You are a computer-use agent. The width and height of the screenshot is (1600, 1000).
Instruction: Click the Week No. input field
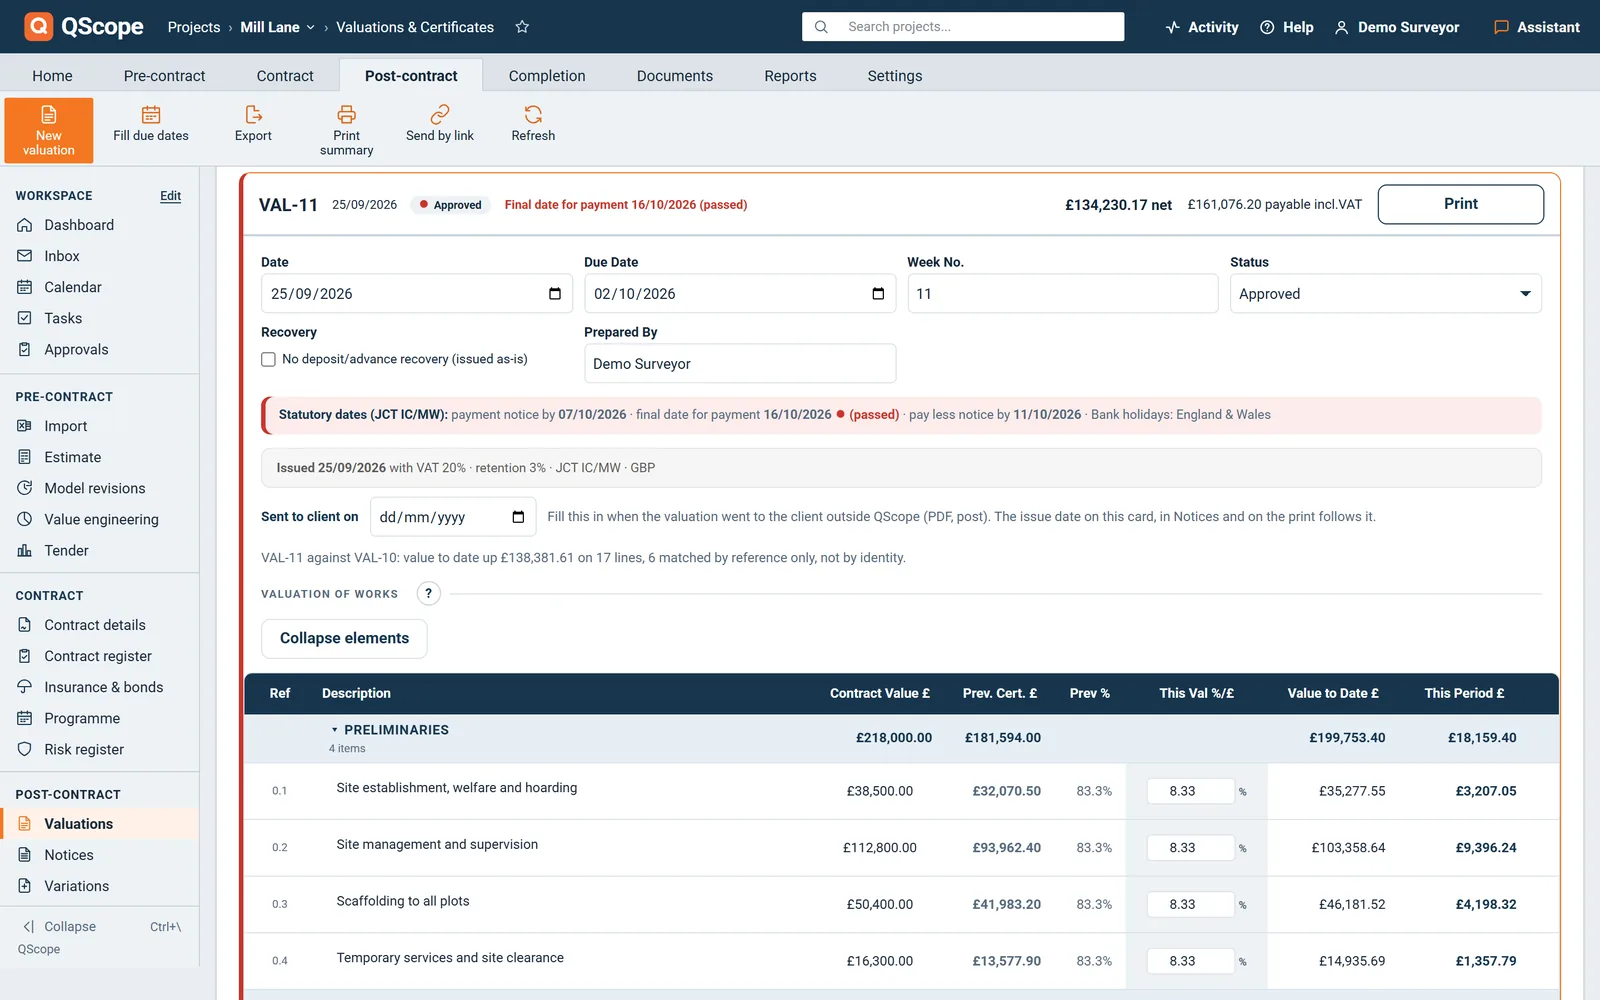point(1062,294)
